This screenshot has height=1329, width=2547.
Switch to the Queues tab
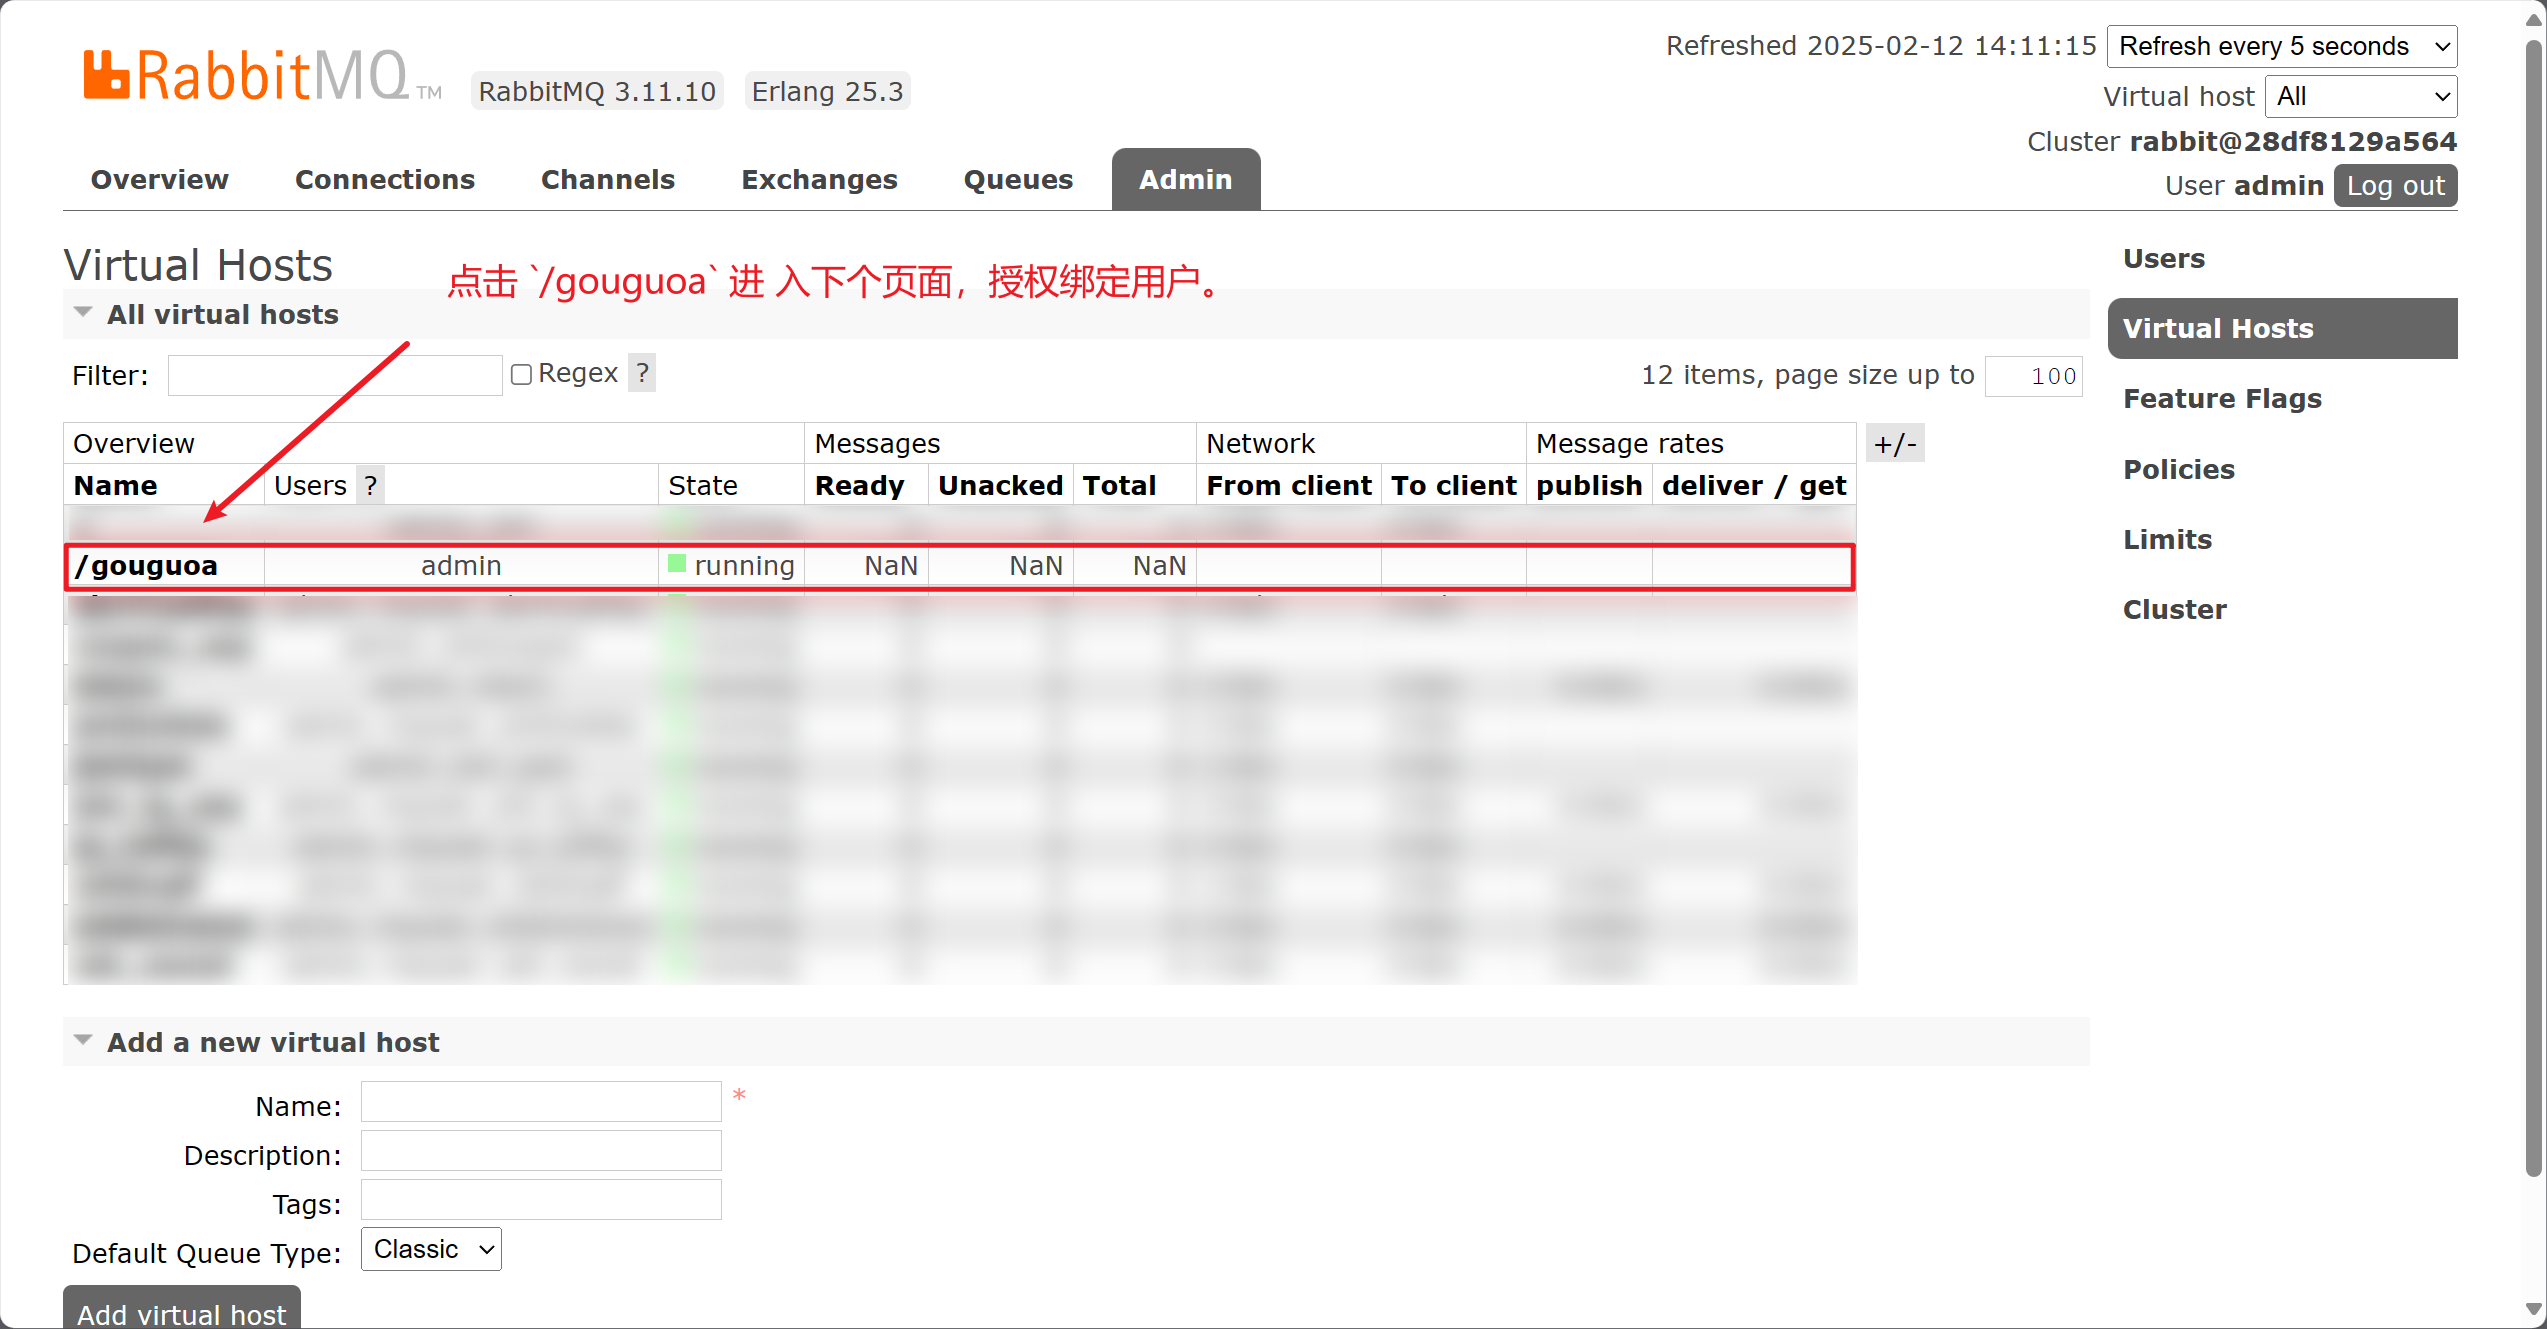tap(1018, 180)
